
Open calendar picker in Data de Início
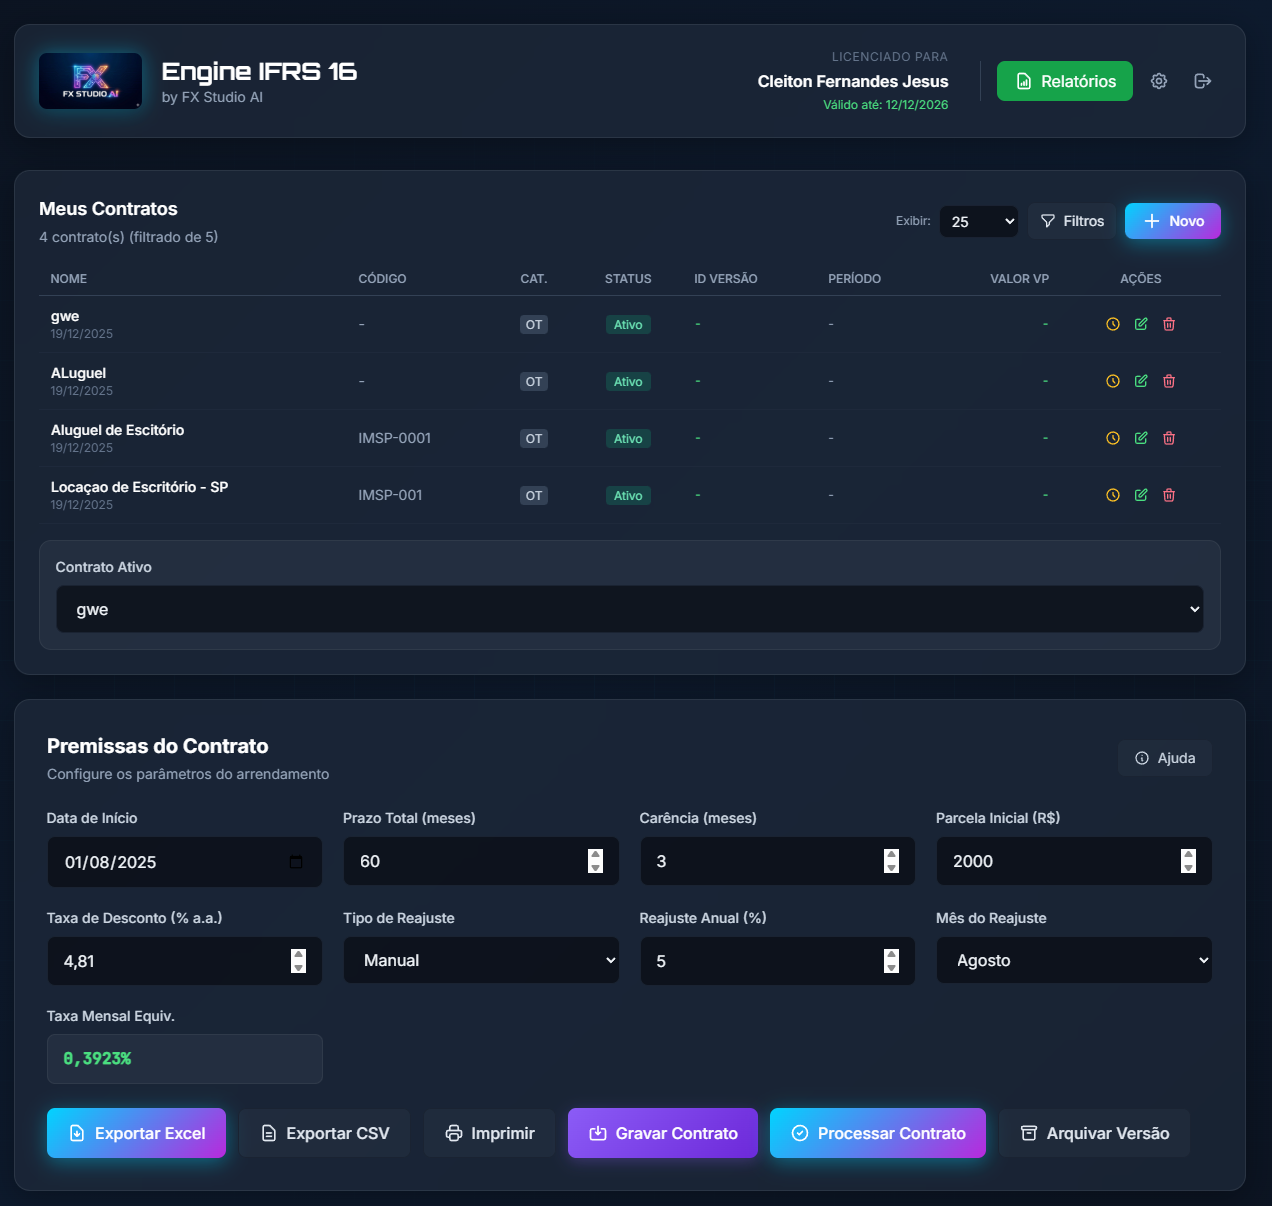tap(296, 862)
